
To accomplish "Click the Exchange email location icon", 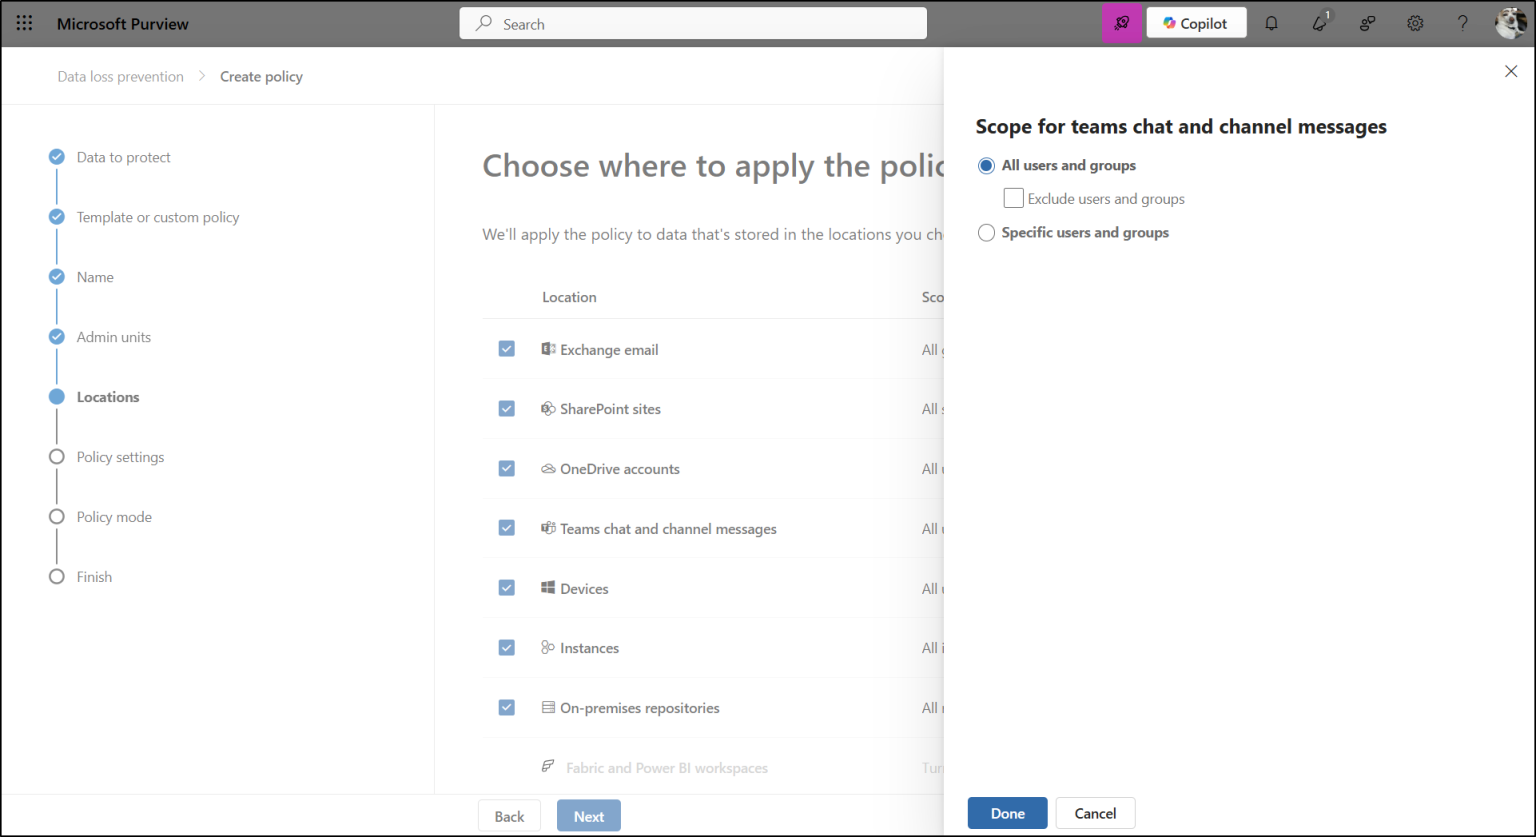I will 548,349.
